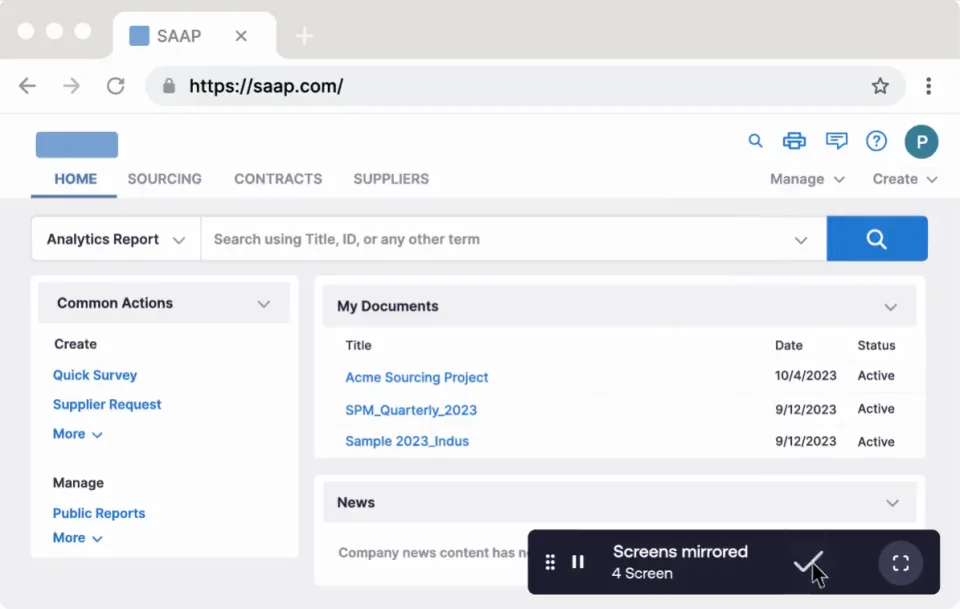Collapse the My Documents panel
This screenshot has width=960, height=609.
click(x=891, y=307)
